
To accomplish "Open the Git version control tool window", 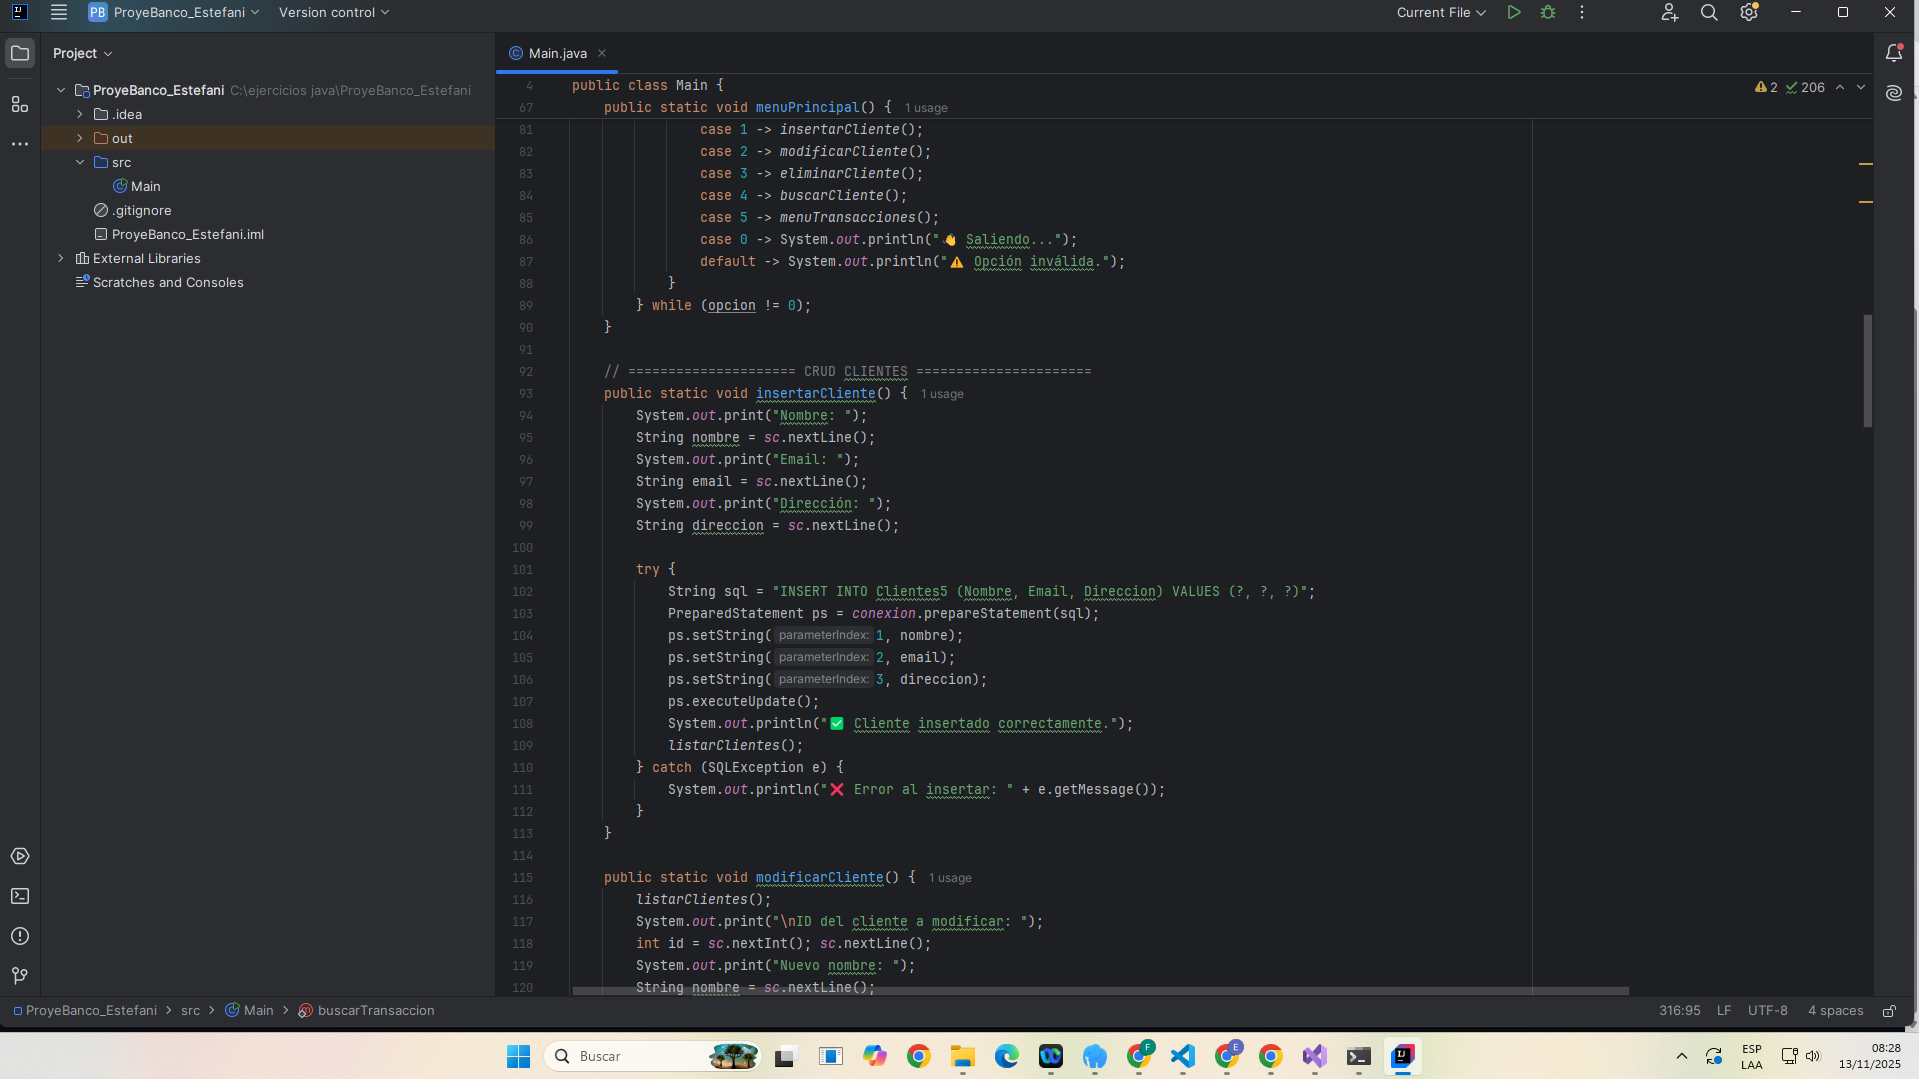I will (20, 976).
